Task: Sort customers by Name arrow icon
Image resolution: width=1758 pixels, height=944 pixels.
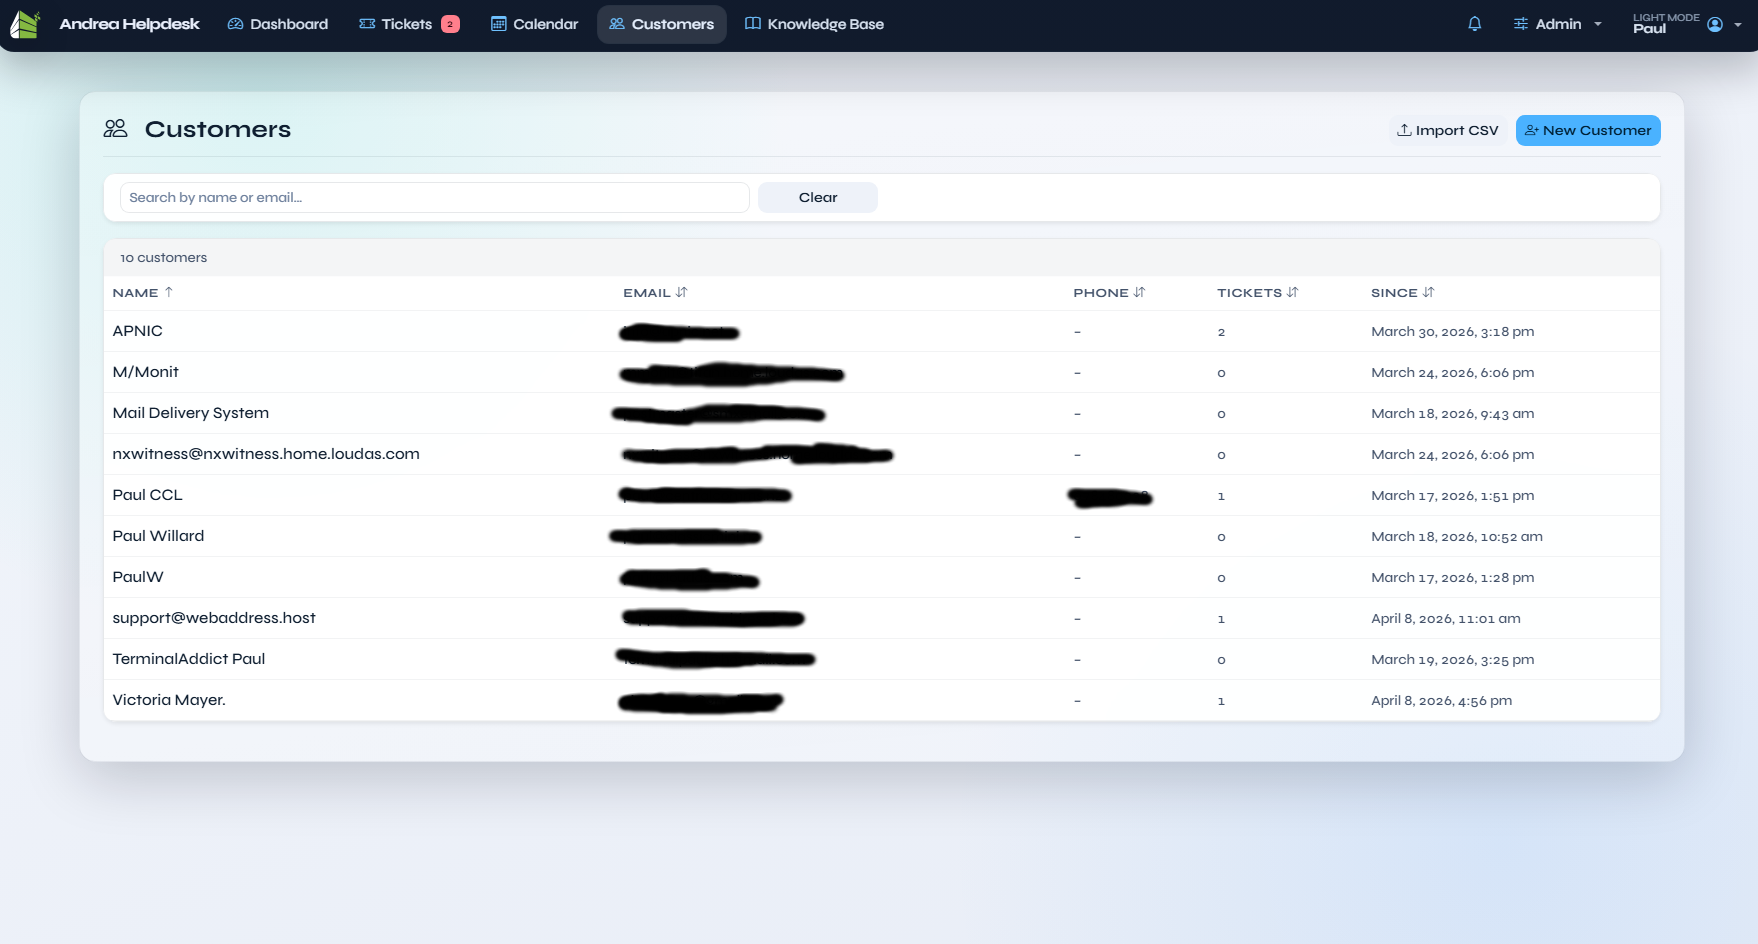Action: 169,292
